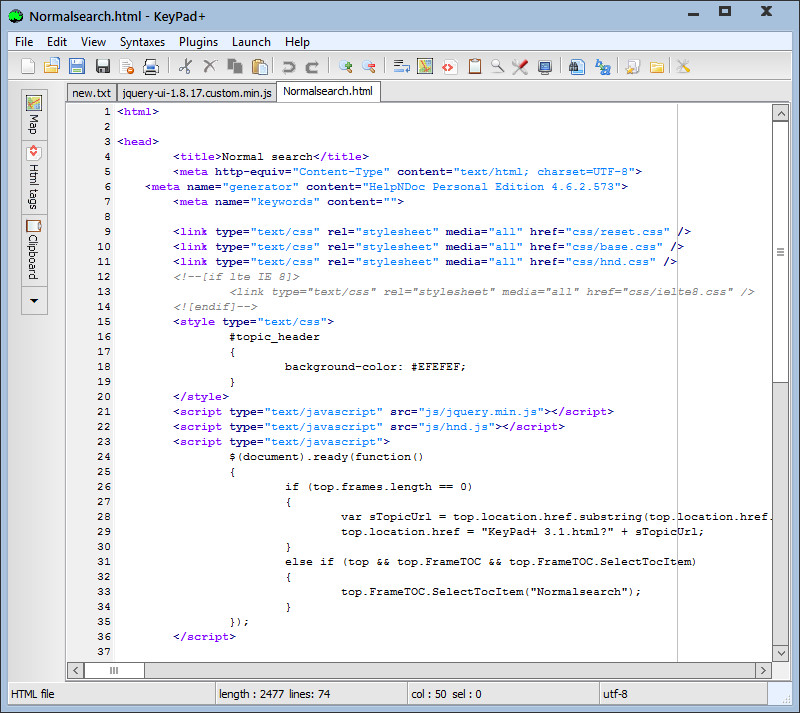The height and width of the screenshot is (713, 800).
Task: Open the Plugins menu
Action: 198,42
